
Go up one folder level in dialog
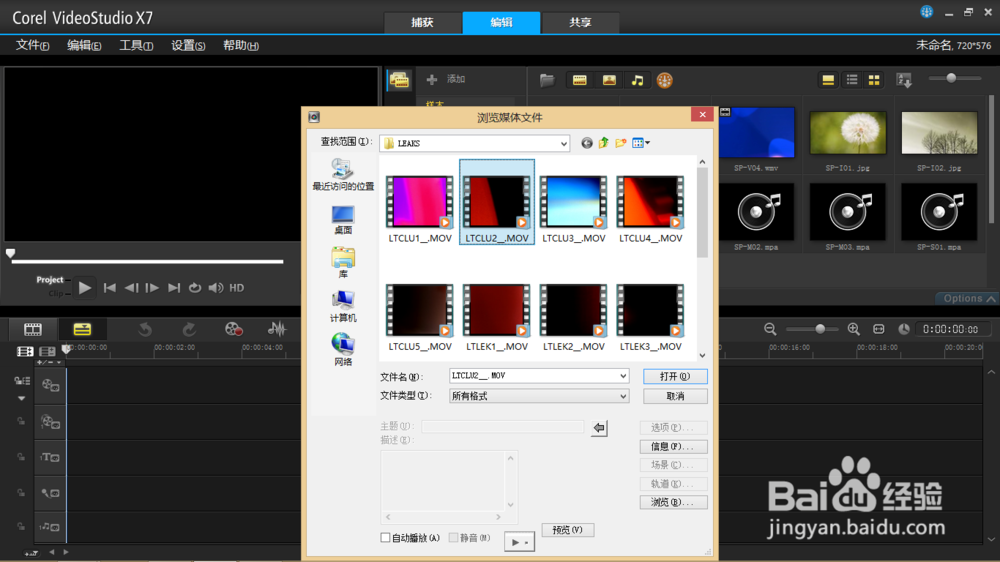(603, 143)
